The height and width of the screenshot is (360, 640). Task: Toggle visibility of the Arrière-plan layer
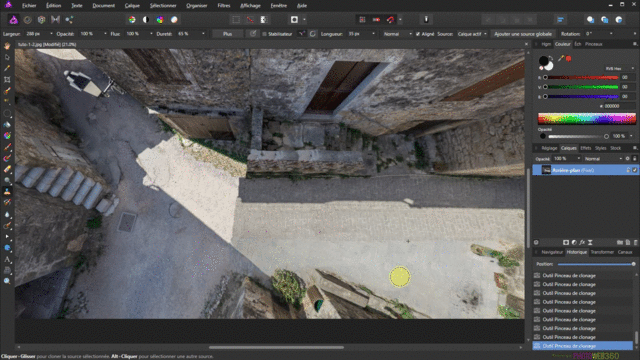[635, 170]
